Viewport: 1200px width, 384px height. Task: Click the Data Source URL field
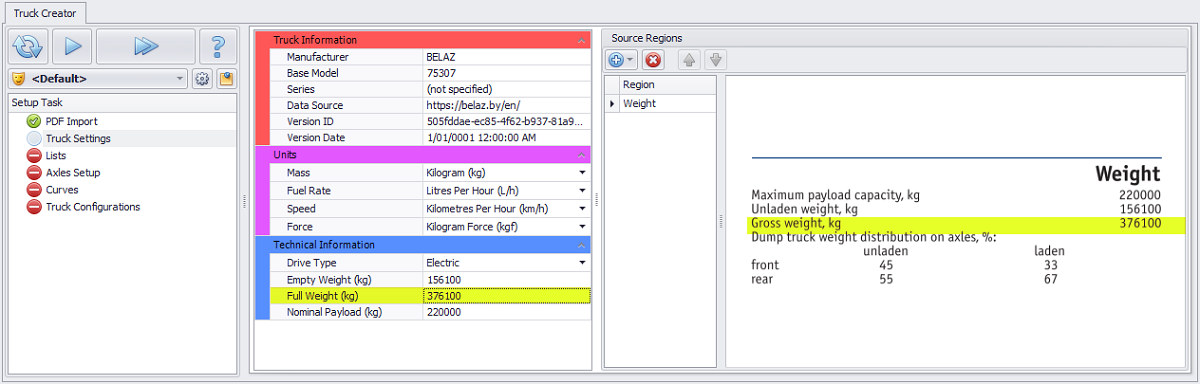506,105
